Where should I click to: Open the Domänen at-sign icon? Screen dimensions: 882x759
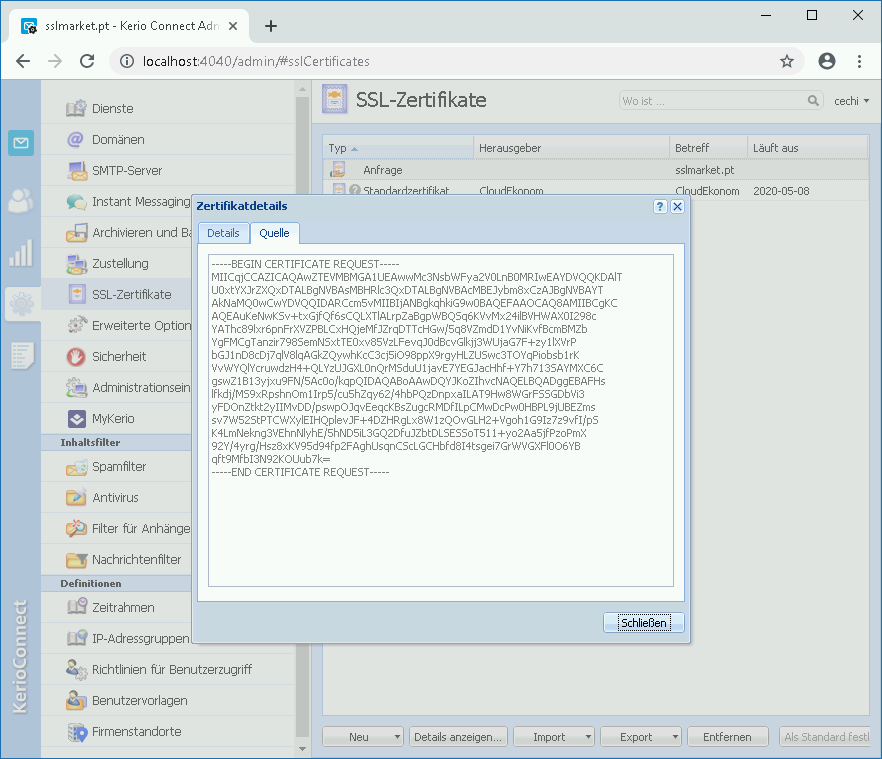[76, 139]
